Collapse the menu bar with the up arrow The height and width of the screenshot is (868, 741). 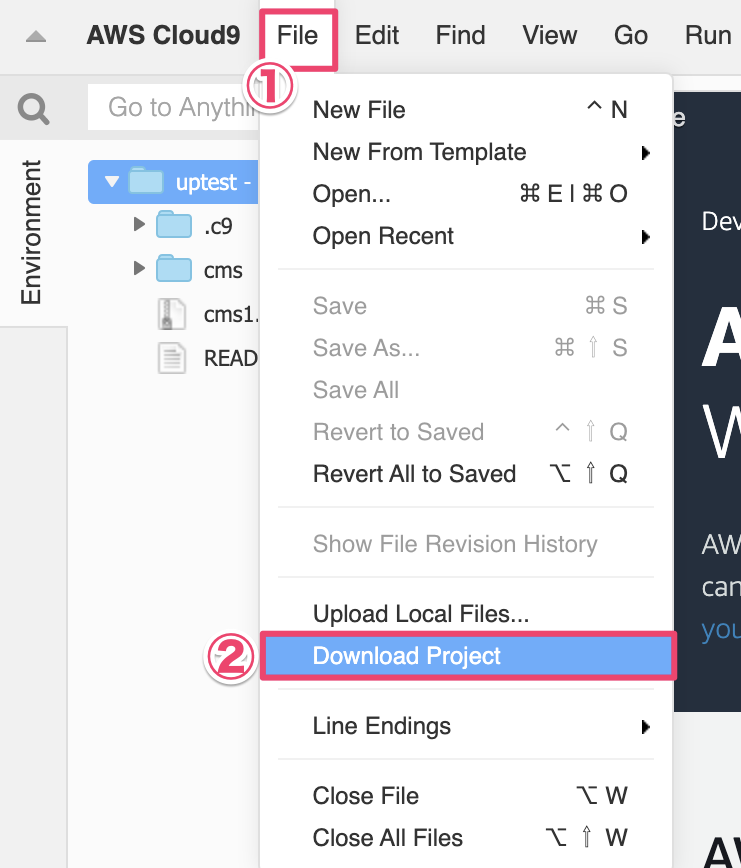[36, 37]
